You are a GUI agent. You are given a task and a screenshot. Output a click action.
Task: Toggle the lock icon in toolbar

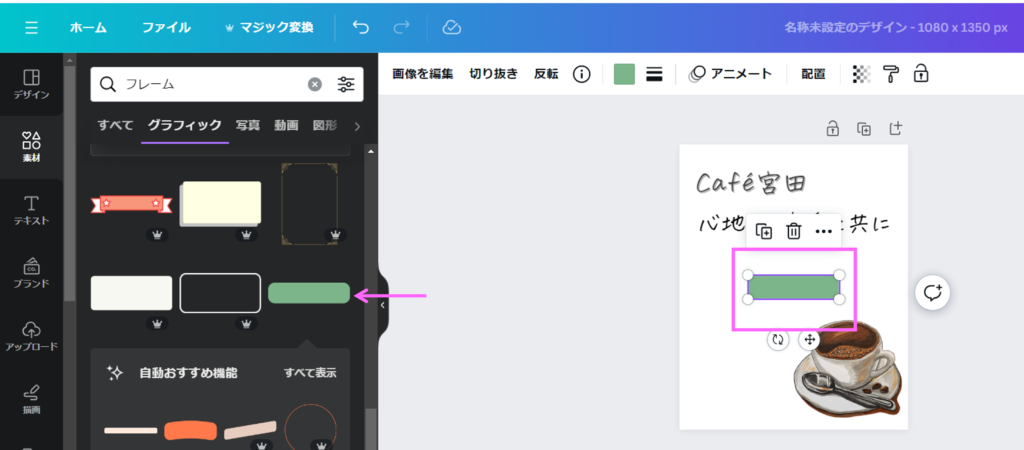(x=921, y=74)
